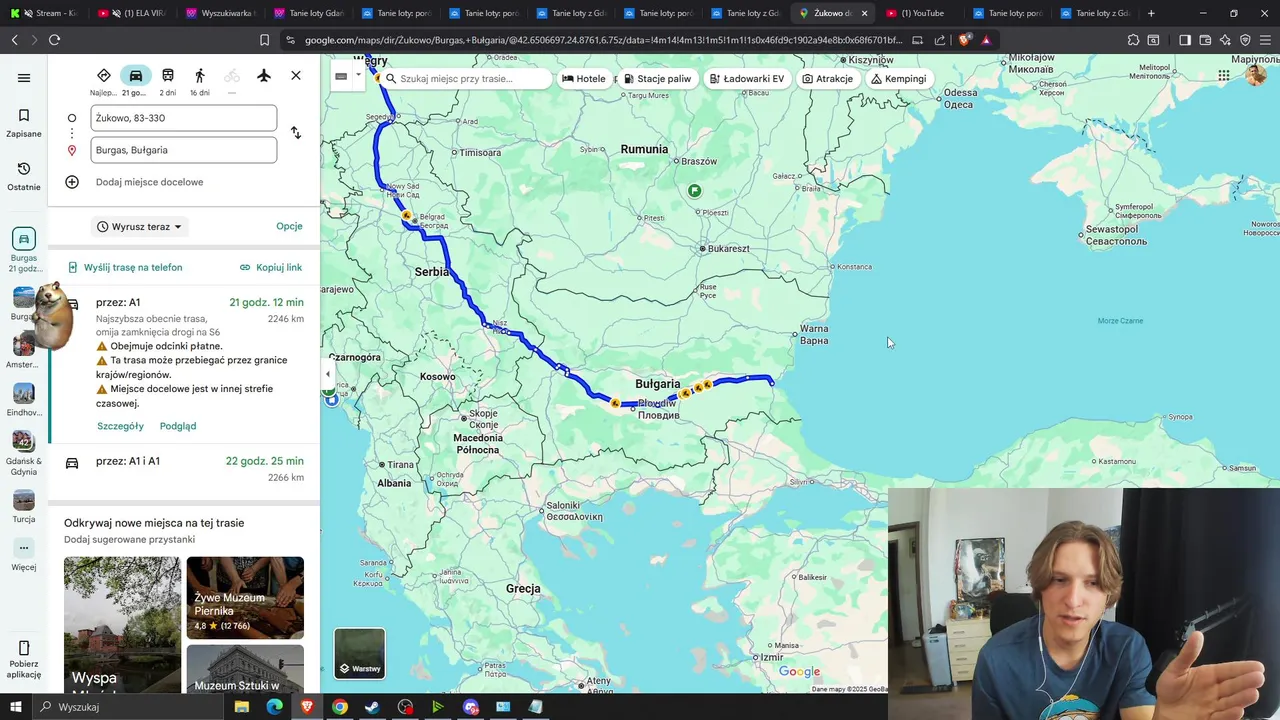
Task: Open the Wyrusz teraz departure dropdown
Action: [139, 227]
